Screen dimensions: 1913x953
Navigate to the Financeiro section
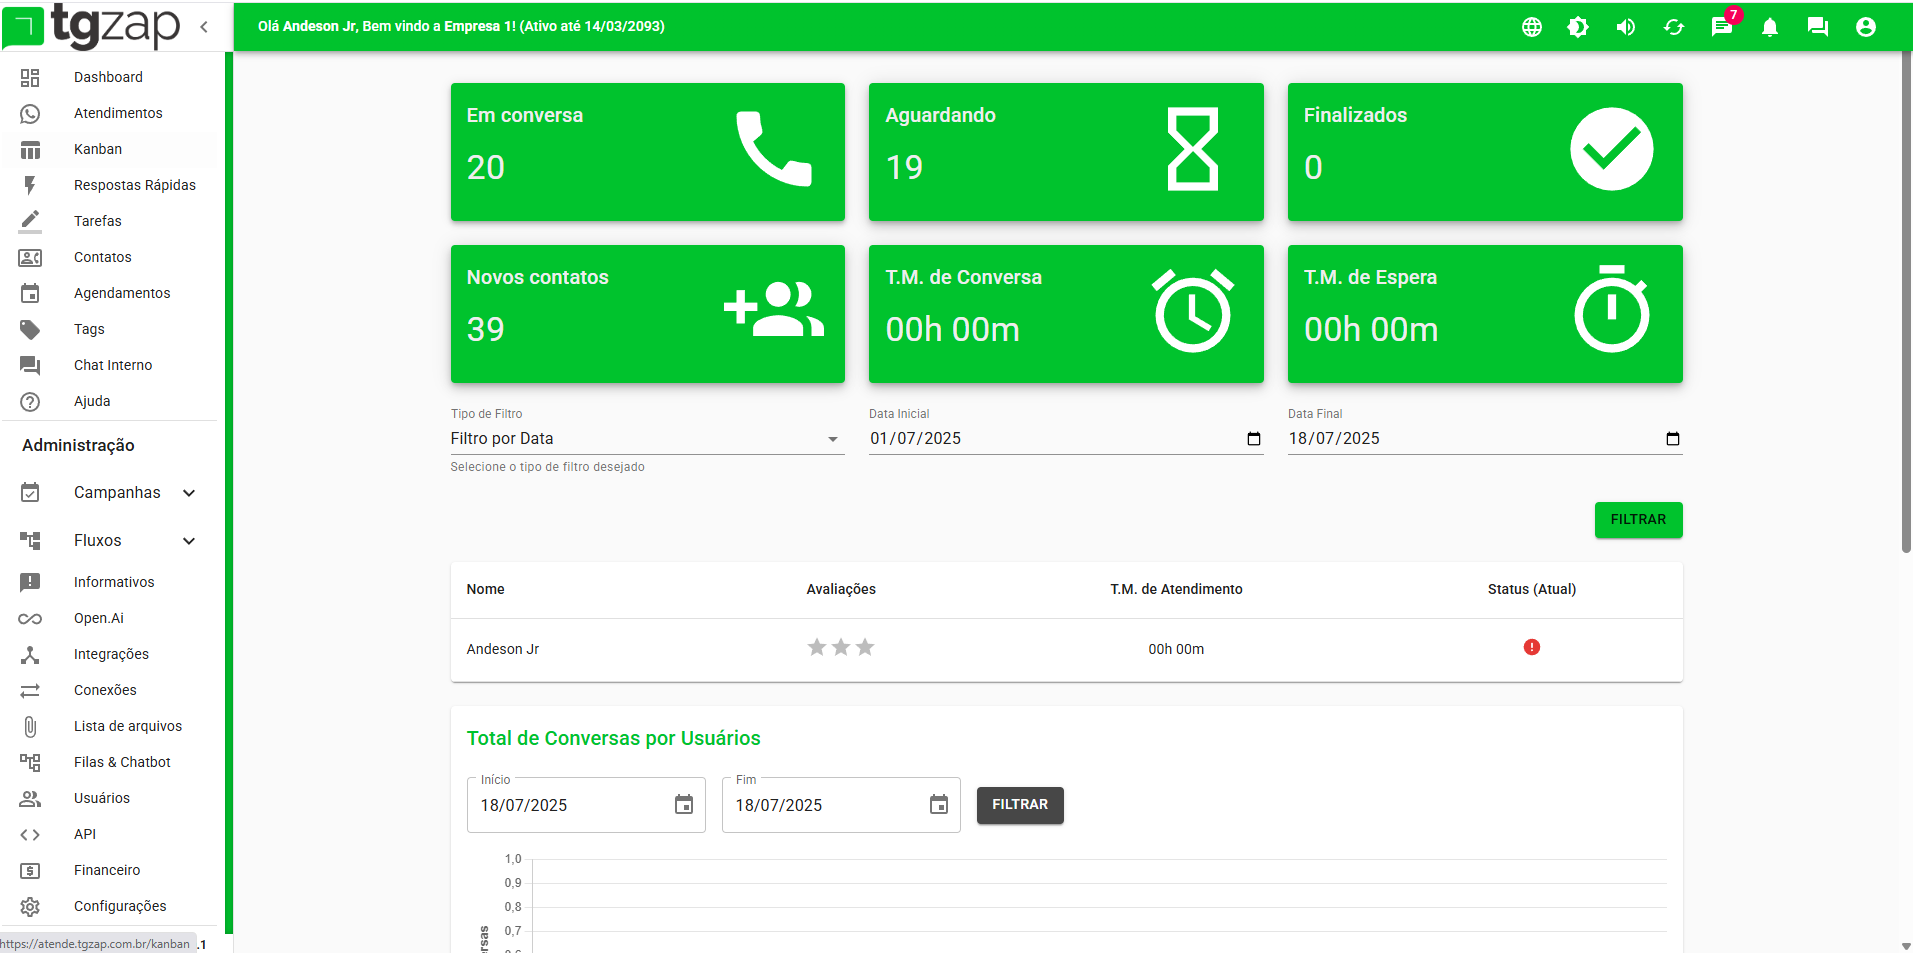pos(106,870)
